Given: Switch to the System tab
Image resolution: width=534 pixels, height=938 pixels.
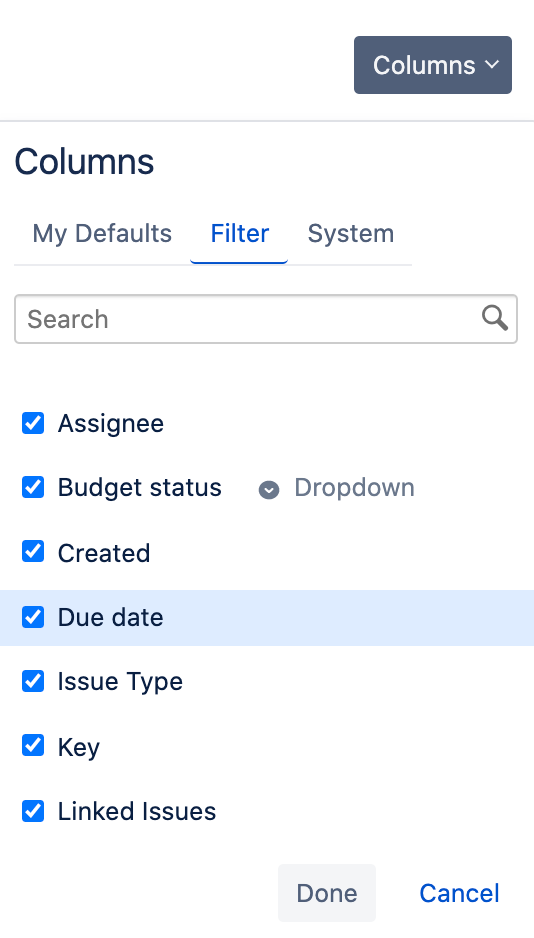Looking at the screenshot, I should 351,233.
